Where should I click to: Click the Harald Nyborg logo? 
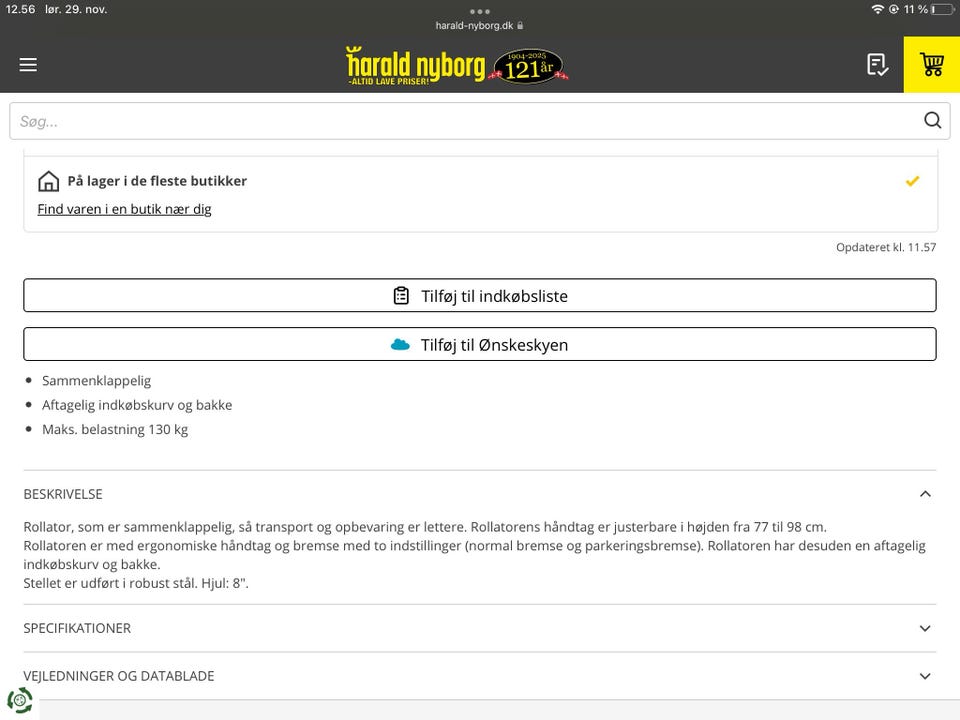pos(416,66)
